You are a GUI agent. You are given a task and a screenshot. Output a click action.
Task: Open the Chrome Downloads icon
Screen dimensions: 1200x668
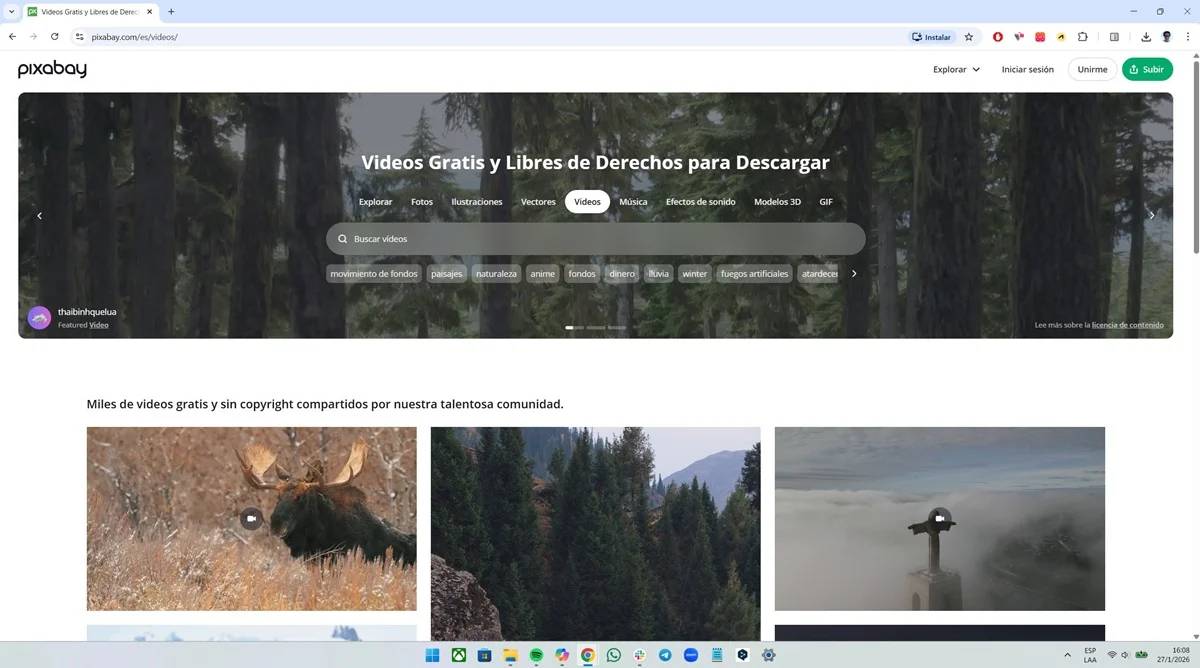[x=1146, y=37]
